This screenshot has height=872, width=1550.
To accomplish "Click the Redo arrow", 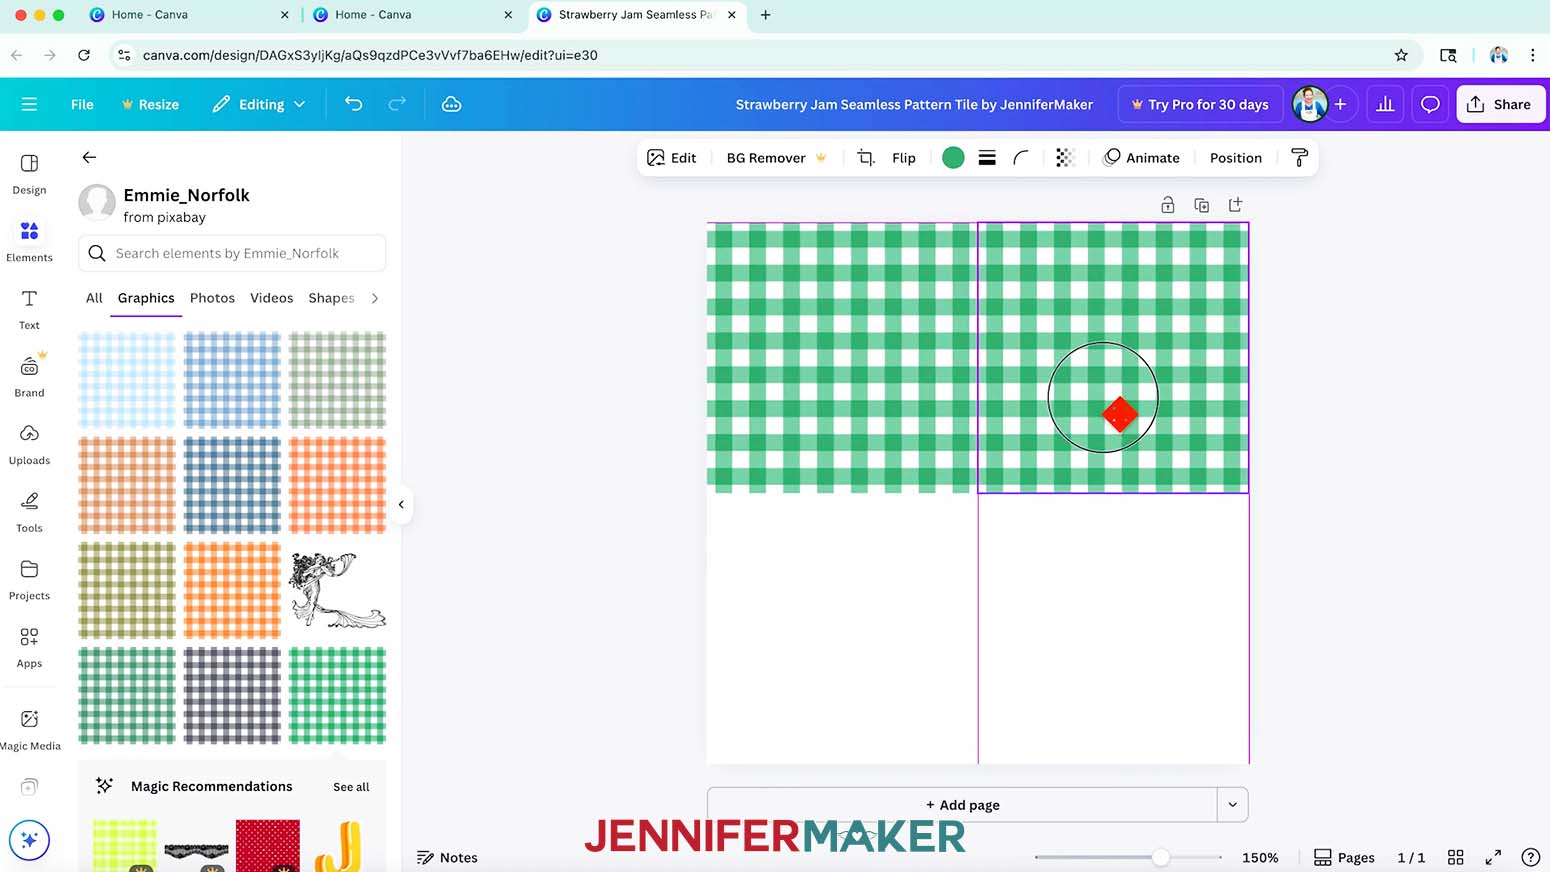I will (397, 104).
